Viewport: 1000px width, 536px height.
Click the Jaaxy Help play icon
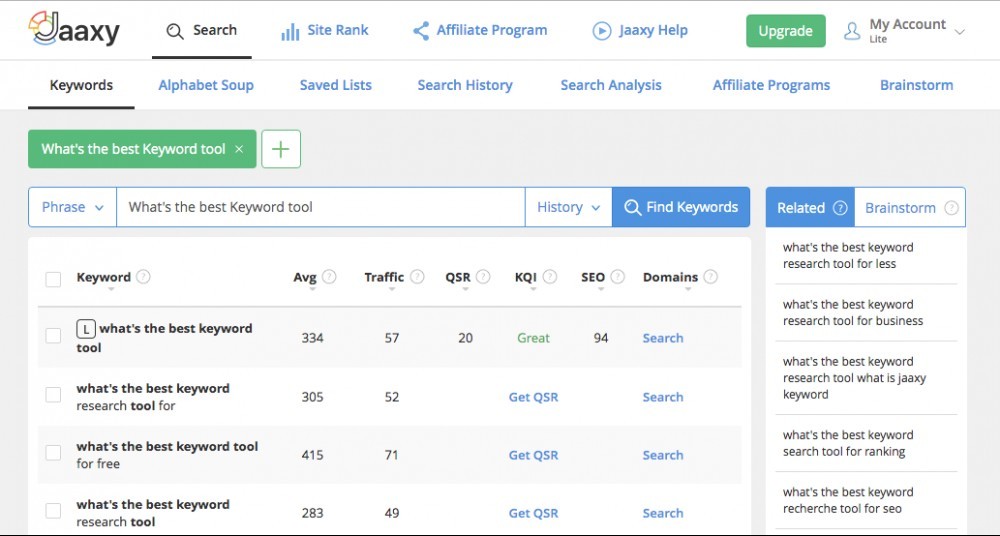point(601,31)
